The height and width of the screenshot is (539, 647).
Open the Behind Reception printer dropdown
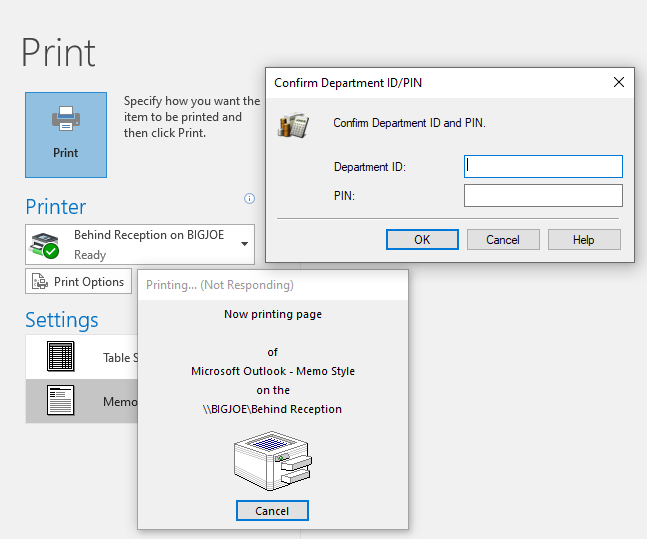140,244
